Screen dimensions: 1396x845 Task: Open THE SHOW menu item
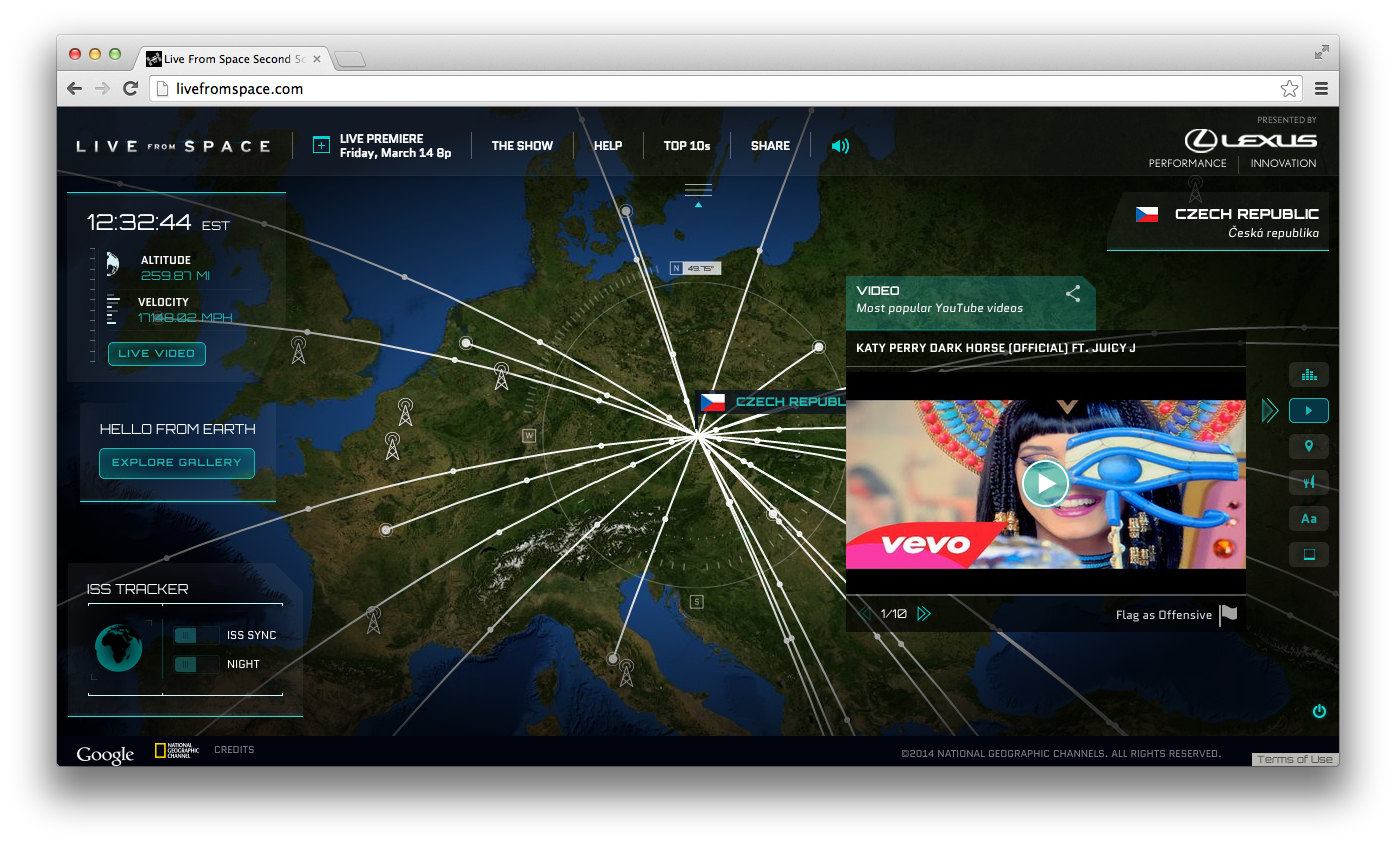pos(522,146)
